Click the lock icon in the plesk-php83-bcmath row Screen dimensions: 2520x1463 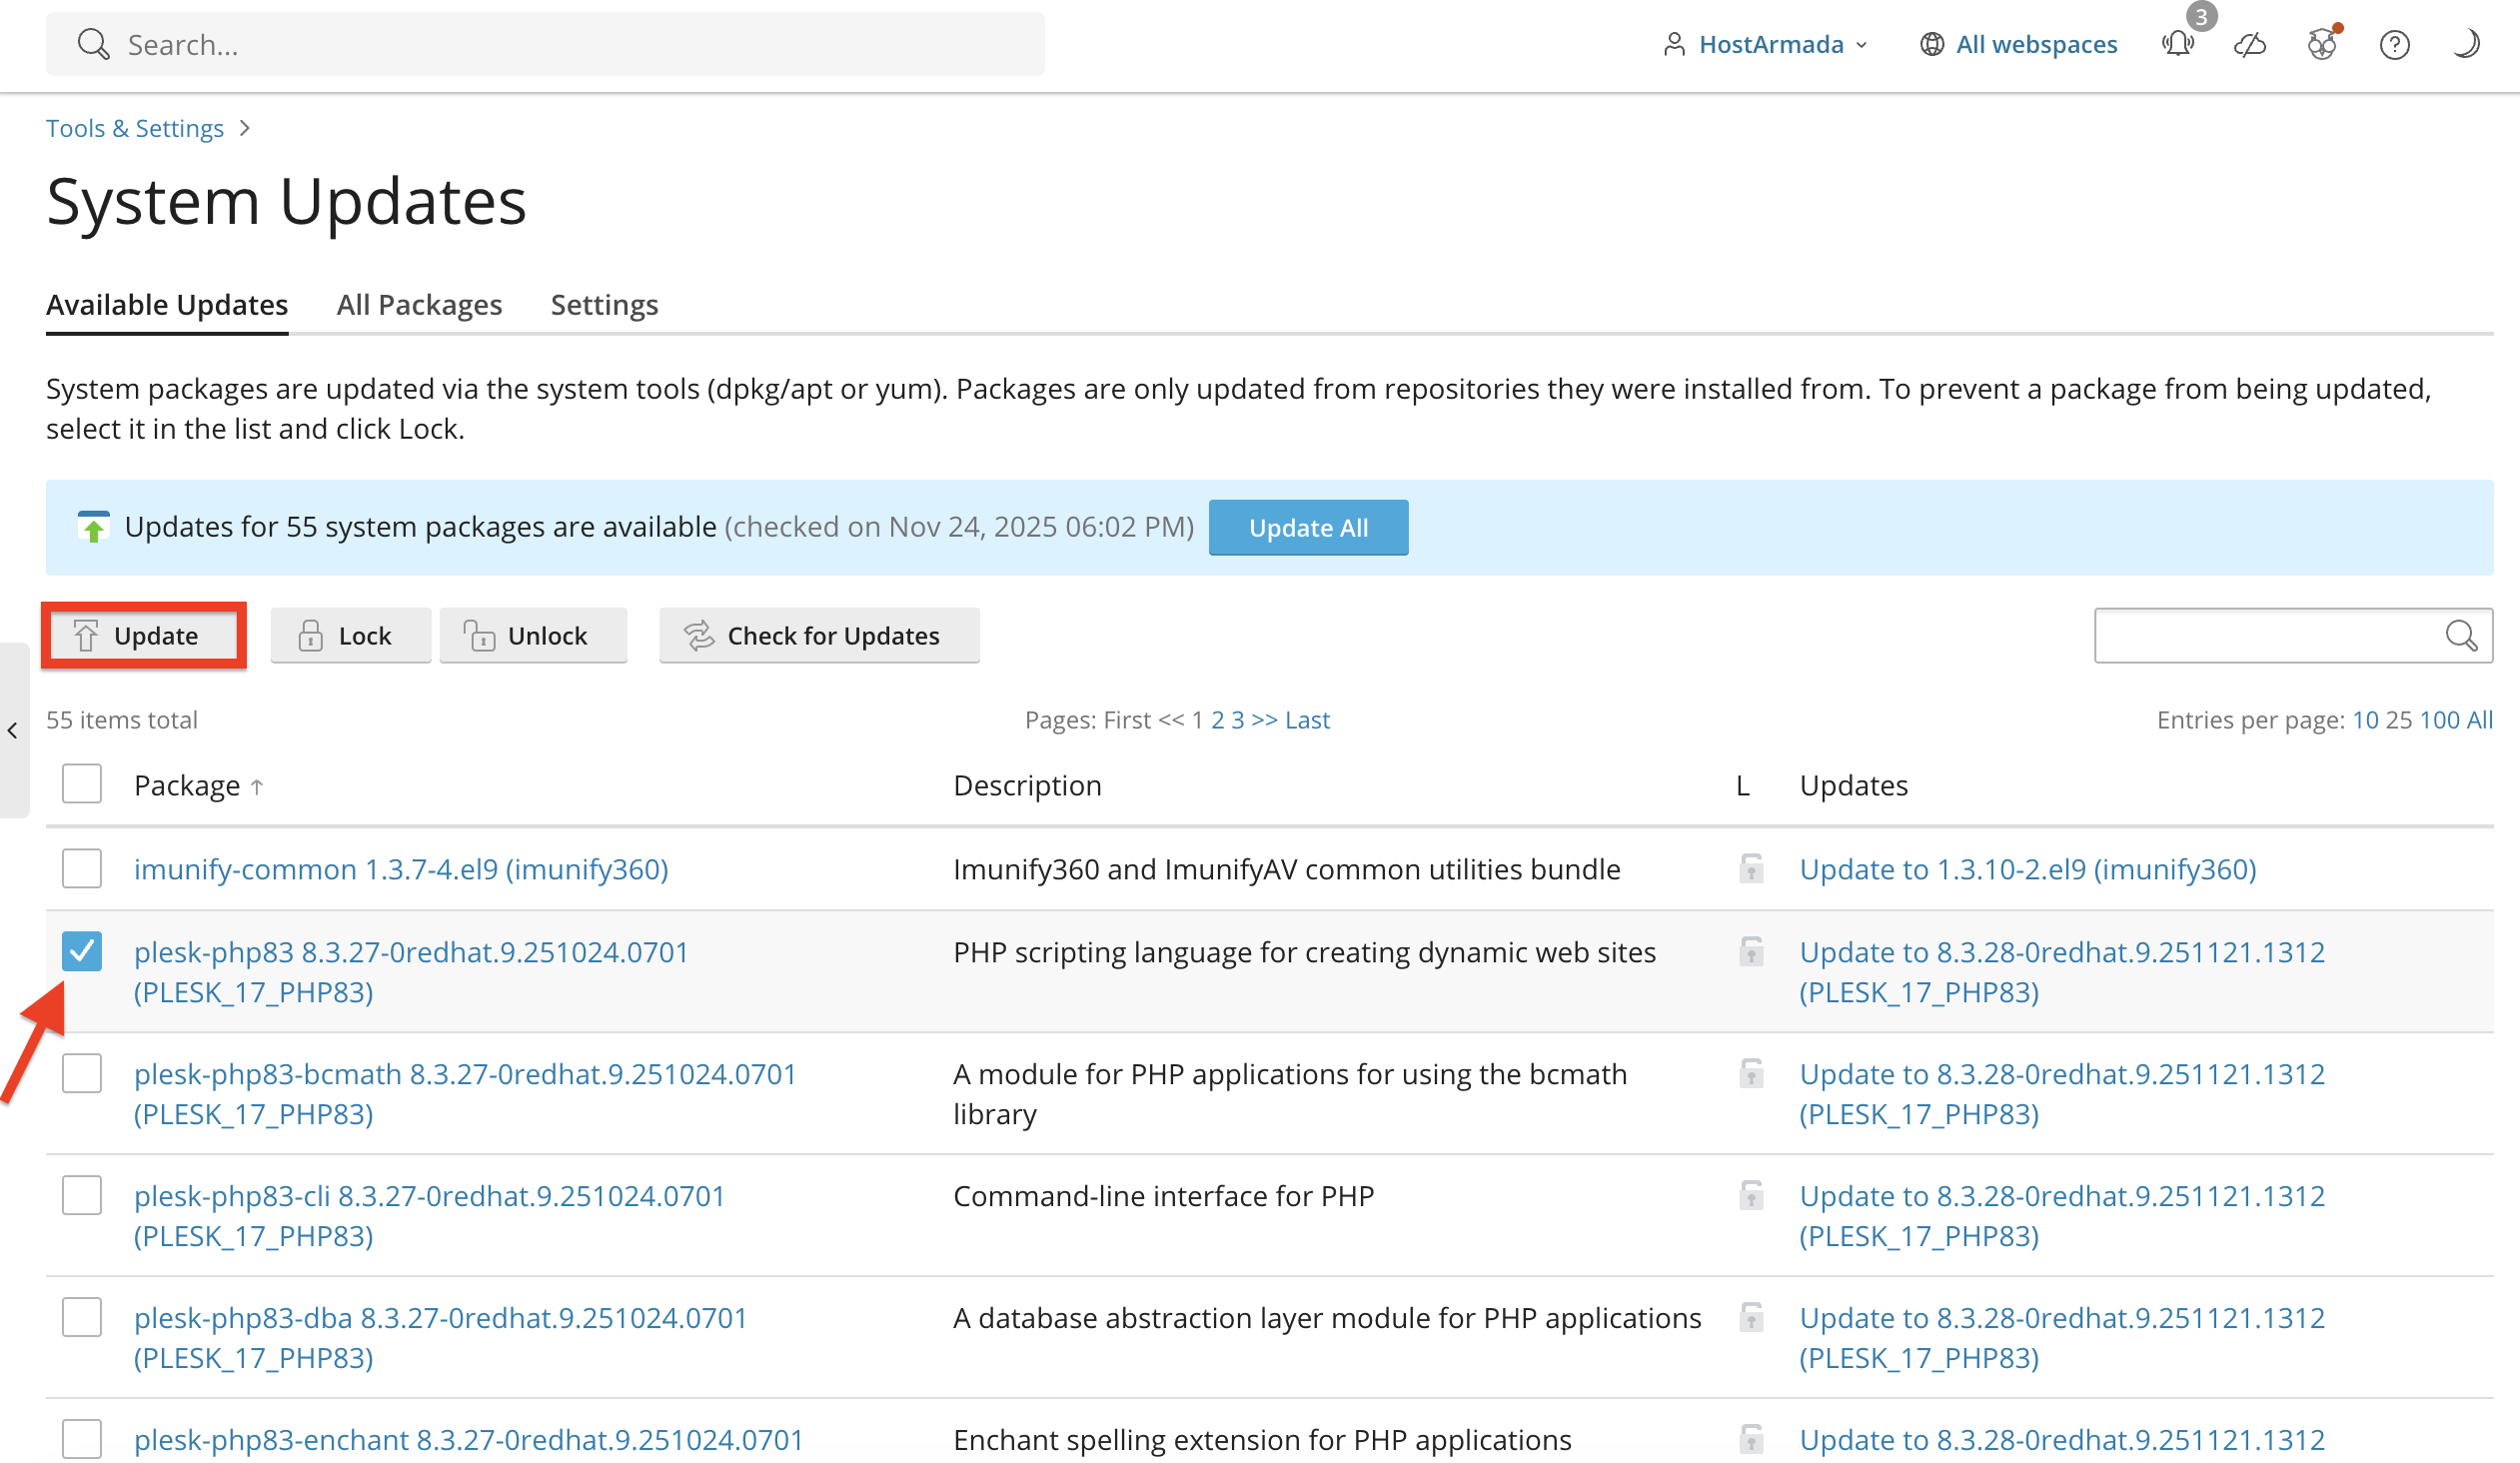click(1751, 1073)
